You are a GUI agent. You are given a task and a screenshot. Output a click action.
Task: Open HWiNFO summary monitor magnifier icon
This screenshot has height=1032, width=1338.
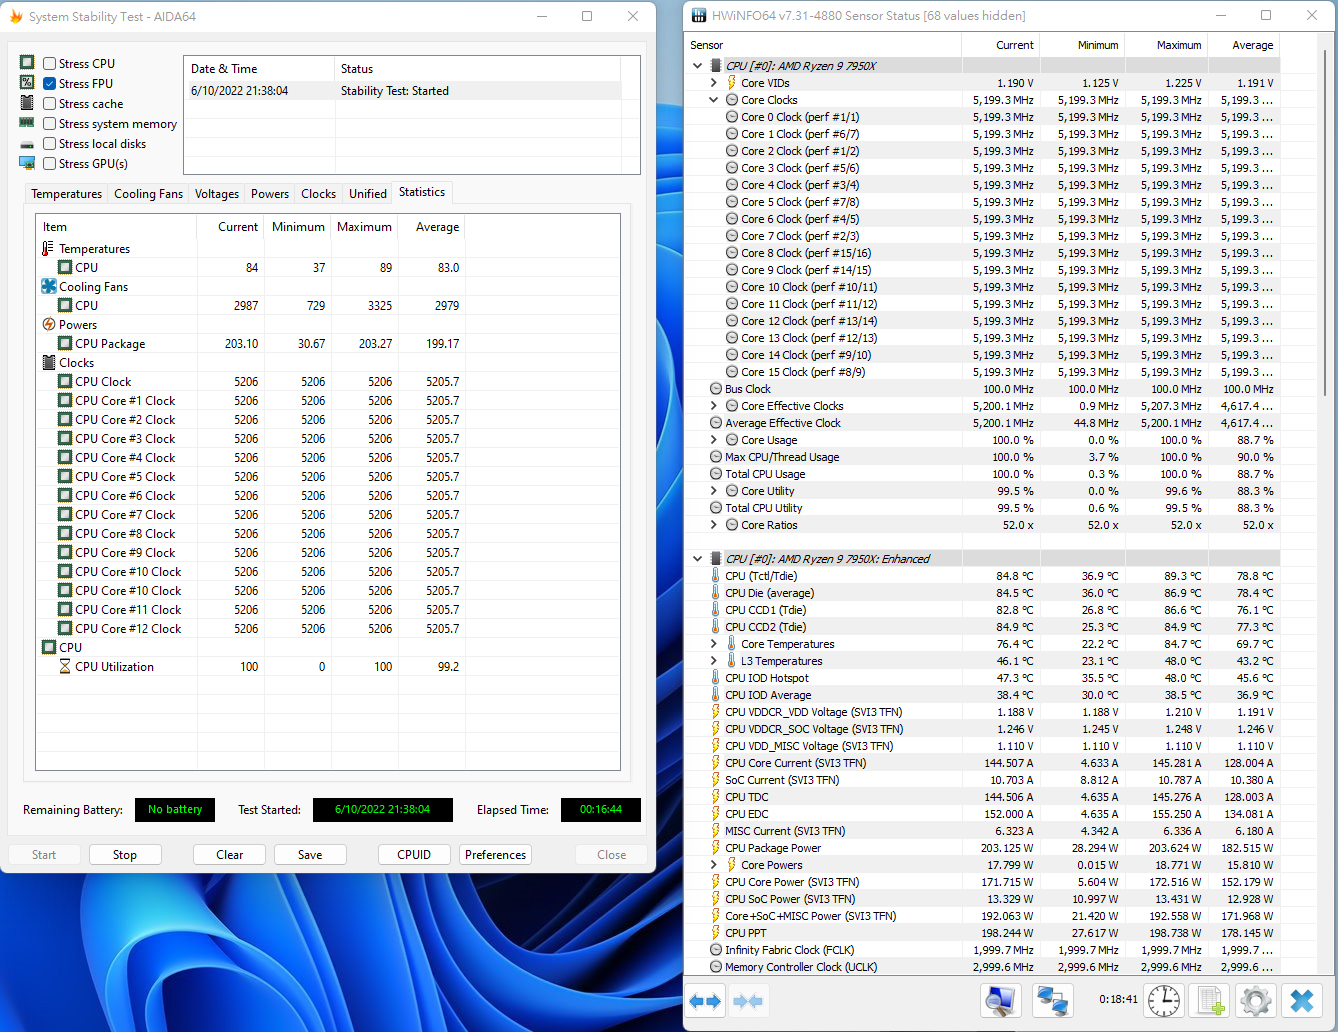point(1001,1001)
